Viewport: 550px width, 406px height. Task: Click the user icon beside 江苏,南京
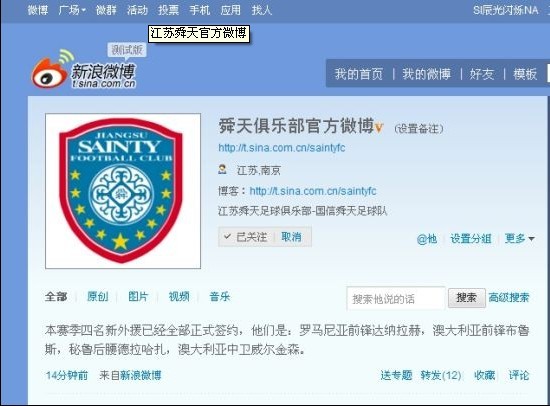(222, 169)
